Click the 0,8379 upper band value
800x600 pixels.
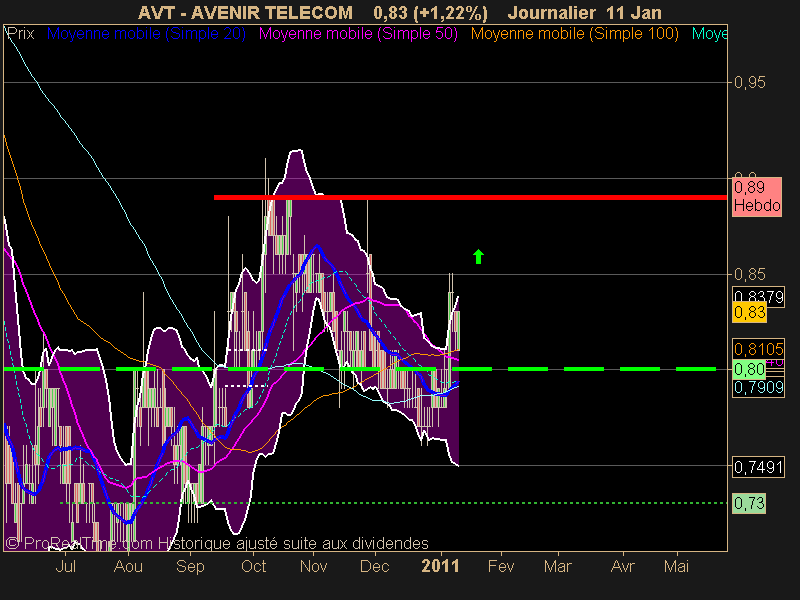(x=758, y=296)
